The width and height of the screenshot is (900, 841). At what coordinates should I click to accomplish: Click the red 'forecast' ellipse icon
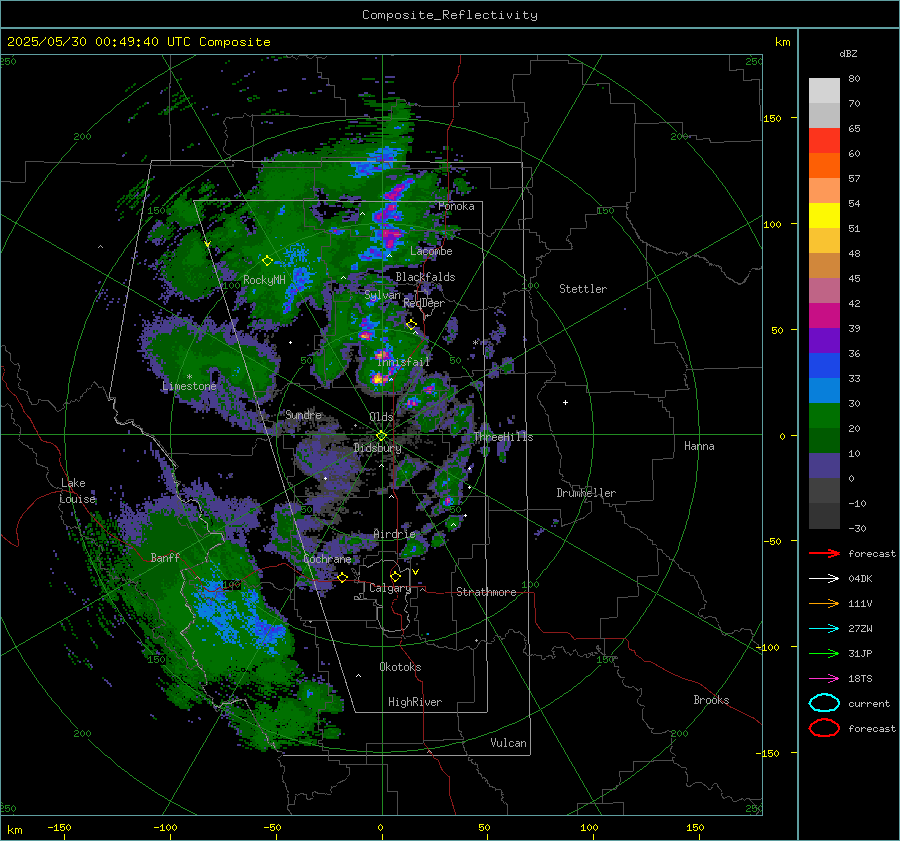click(x=824, y=728)
